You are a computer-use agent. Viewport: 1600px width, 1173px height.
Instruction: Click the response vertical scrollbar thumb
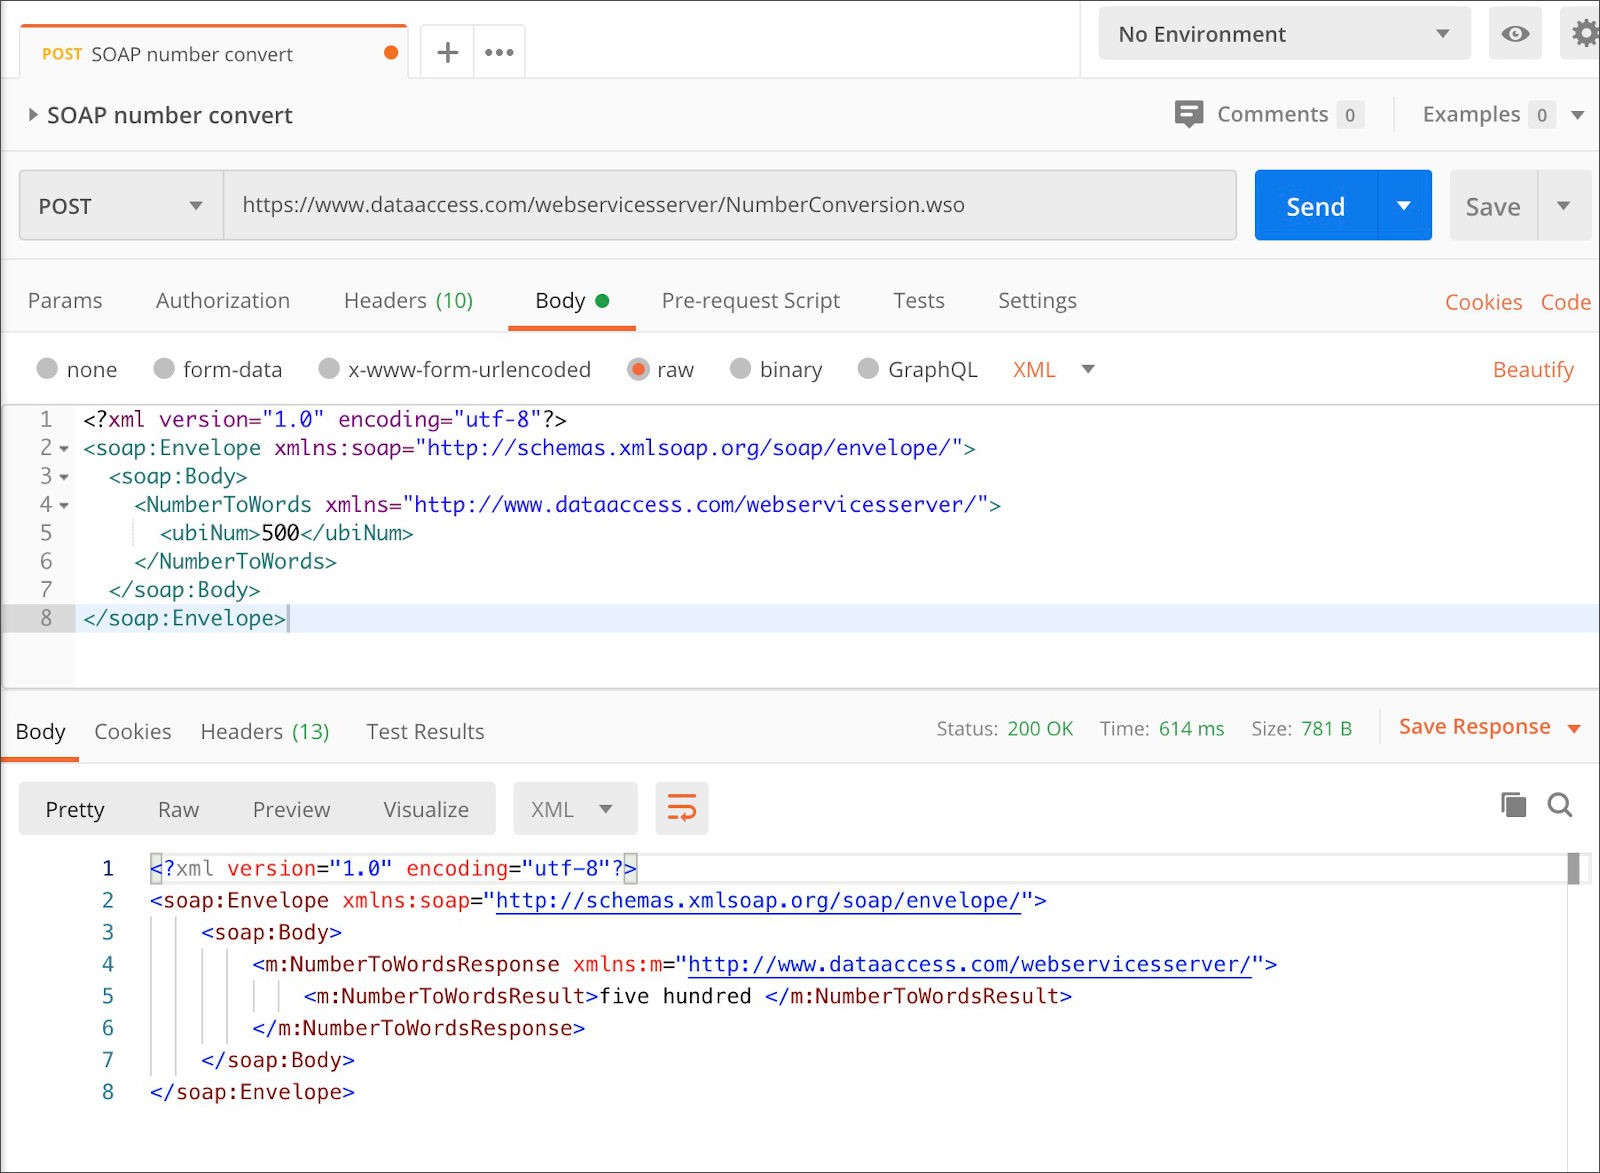[x=1573, y=868]
